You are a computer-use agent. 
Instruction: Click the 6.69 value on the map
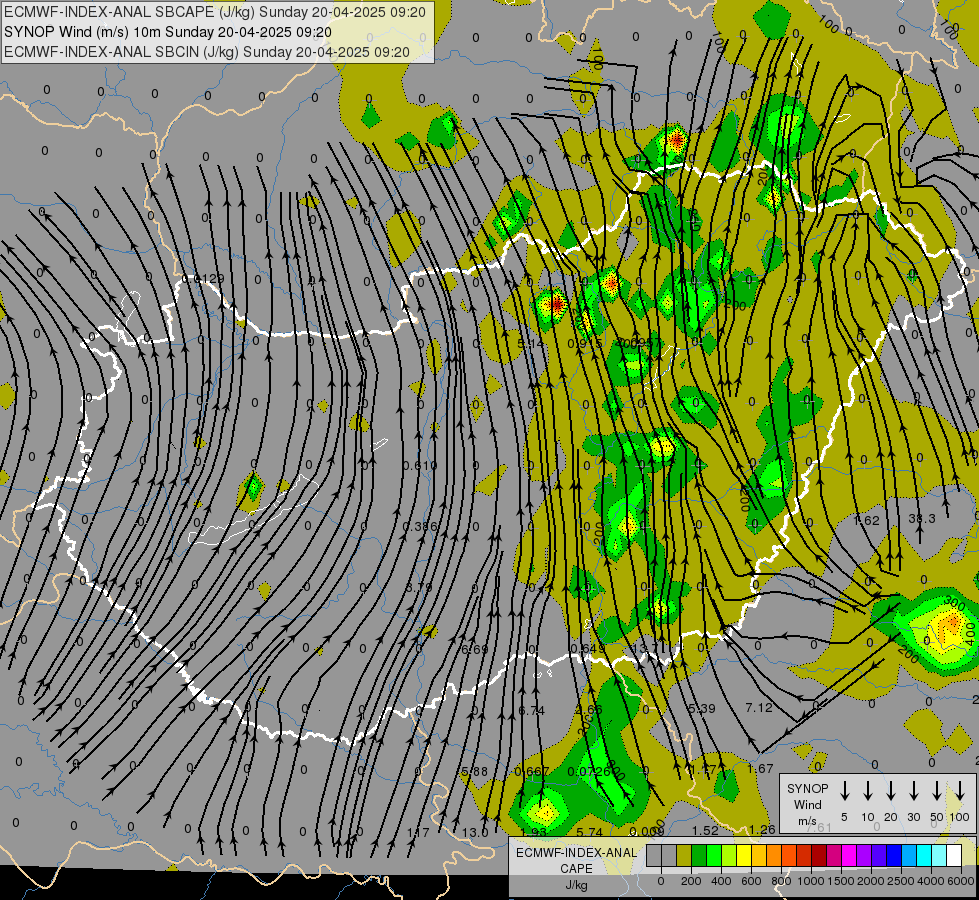(475, 650)
